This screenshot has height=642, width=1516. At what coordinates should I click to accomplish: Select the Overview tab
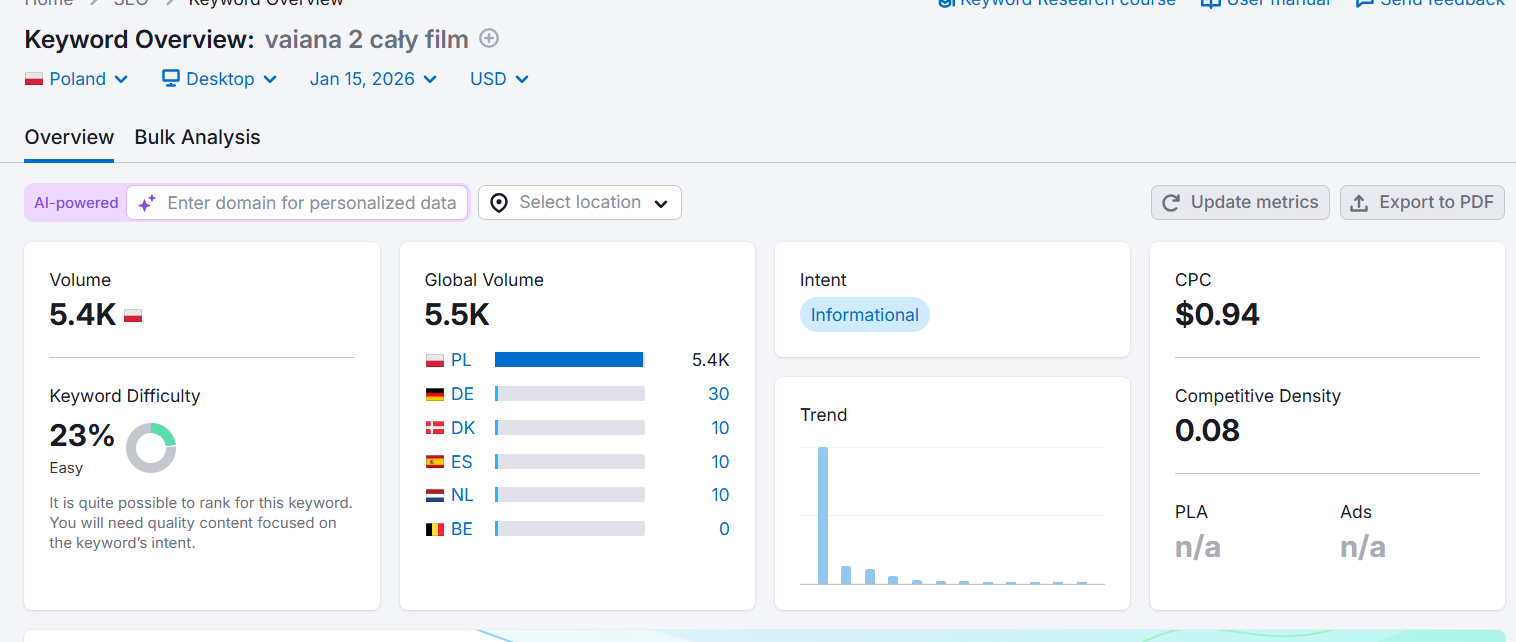click(69, 138)
